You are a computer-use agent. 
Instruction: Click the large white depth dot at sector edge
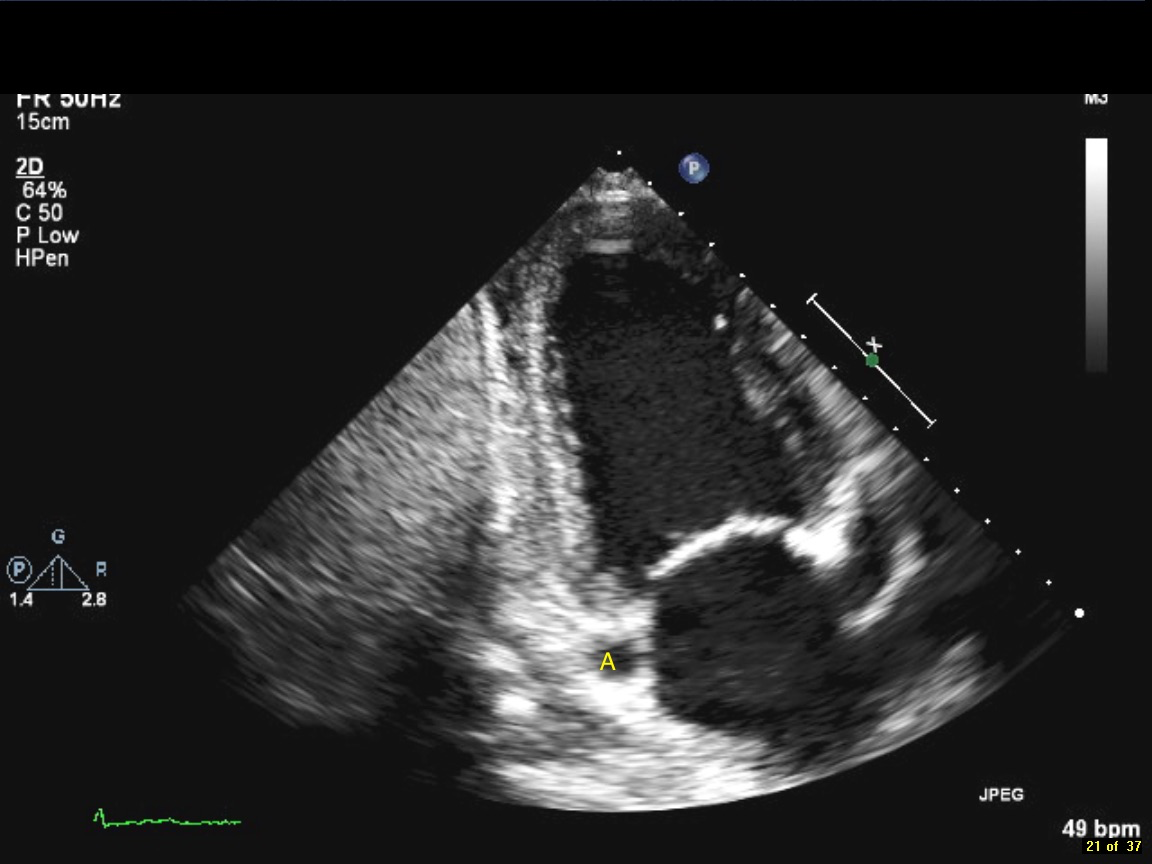click(x=1079, y=613)
